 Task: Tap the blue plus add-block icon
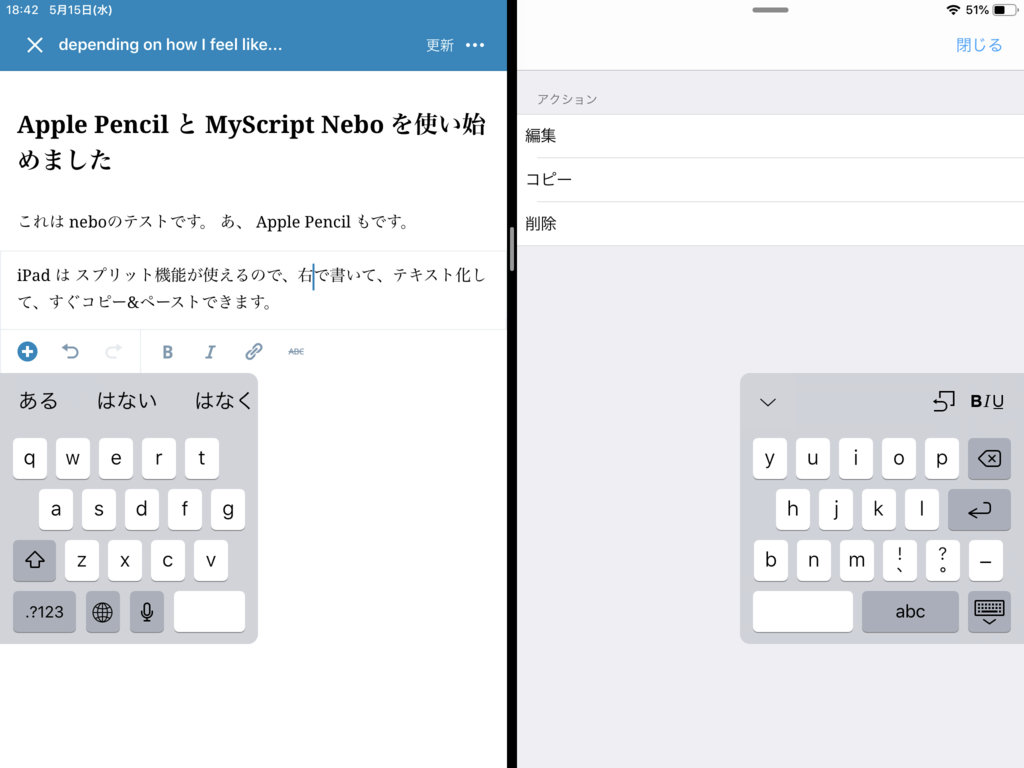27,351
